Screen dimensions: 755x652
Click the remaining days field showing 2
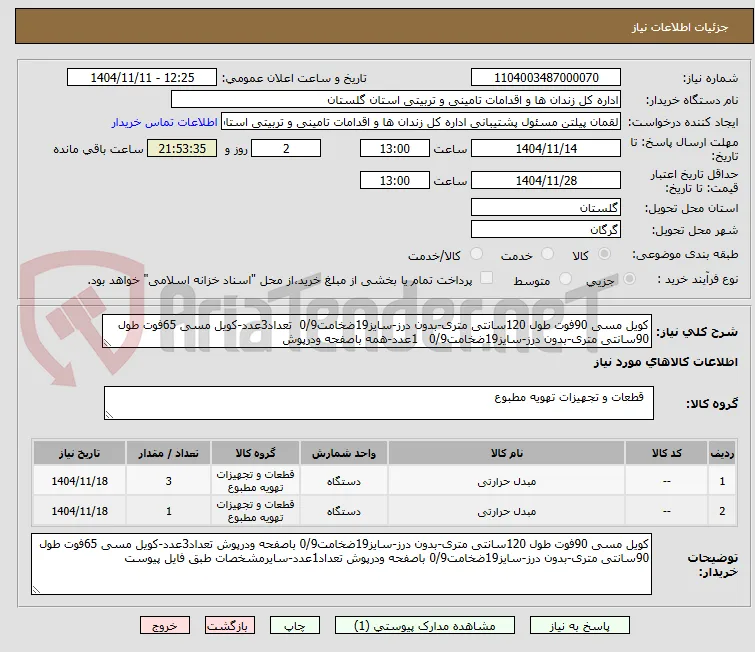(x=286, y=148)
